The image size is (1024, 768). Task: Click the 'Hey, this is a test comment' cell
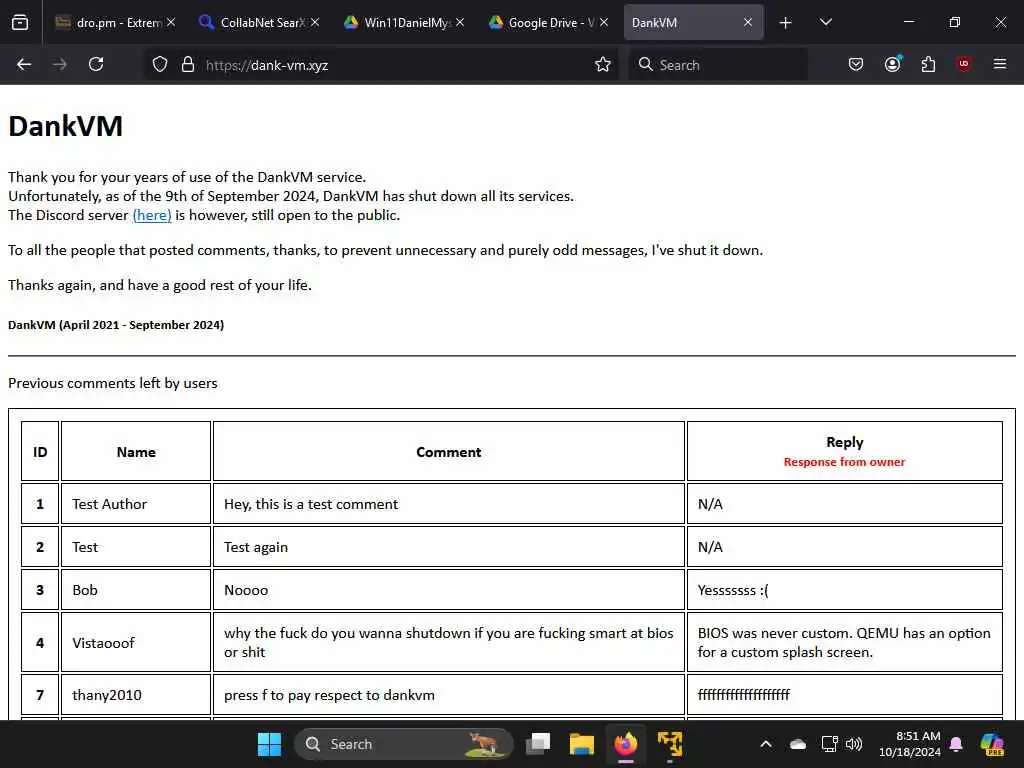pyautogui.click(x=449, y=504)
